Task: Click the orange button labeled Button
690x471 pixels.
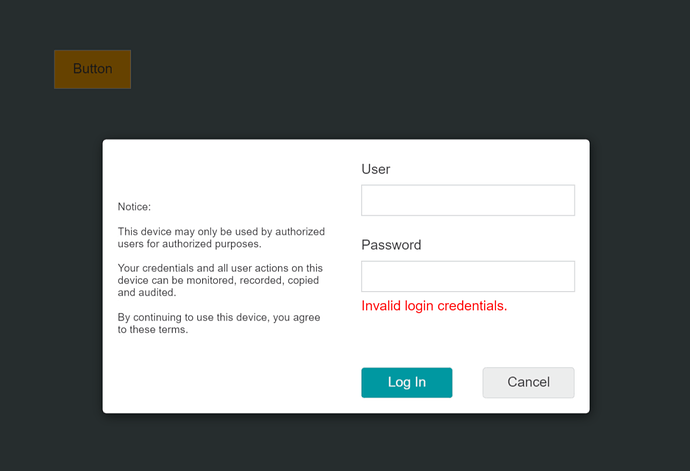Action: tap(92, 69)
